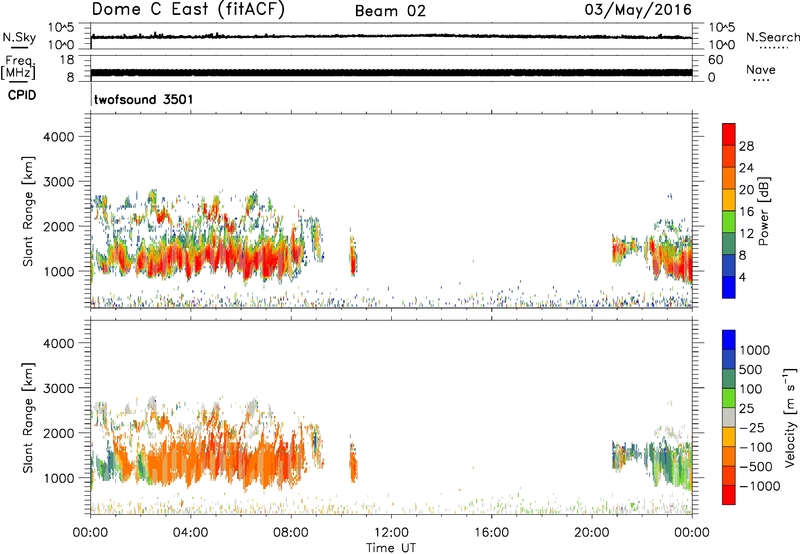Image resolution: width=800 pixels, height=554 pixels.
Task: Click the isolated 10:30 UT echo in velocity panel
Action: (x=353, y=463)
